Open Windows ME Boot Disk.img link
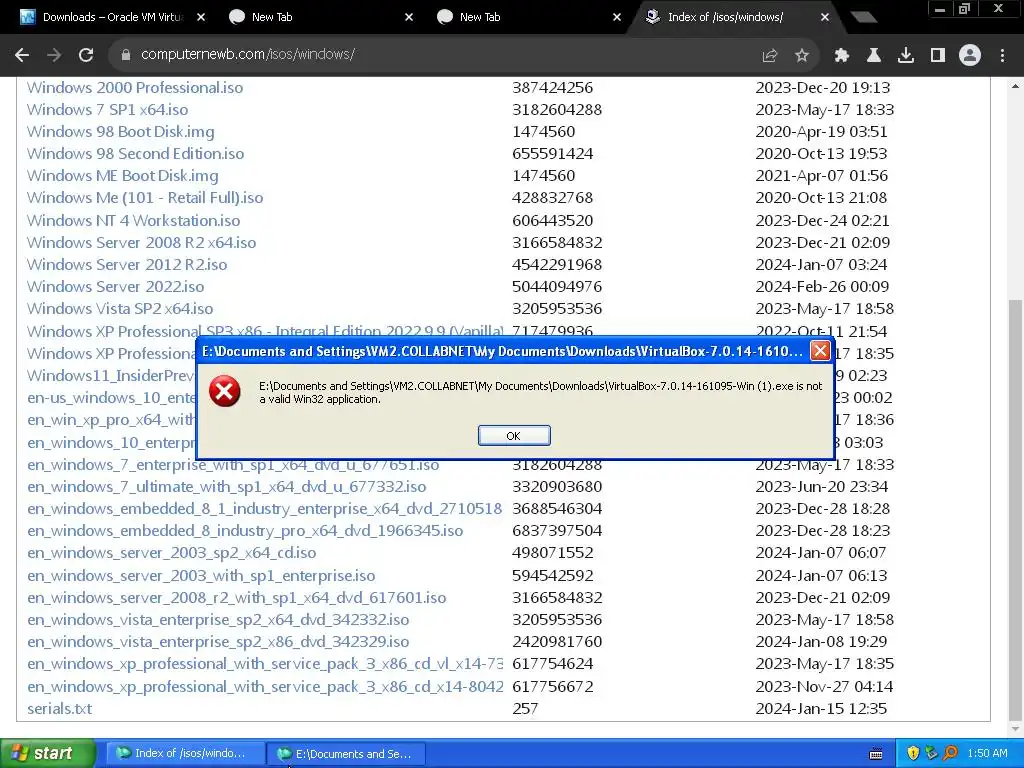The height and width of the screenshot is (768, 1024). pos(122,176)
